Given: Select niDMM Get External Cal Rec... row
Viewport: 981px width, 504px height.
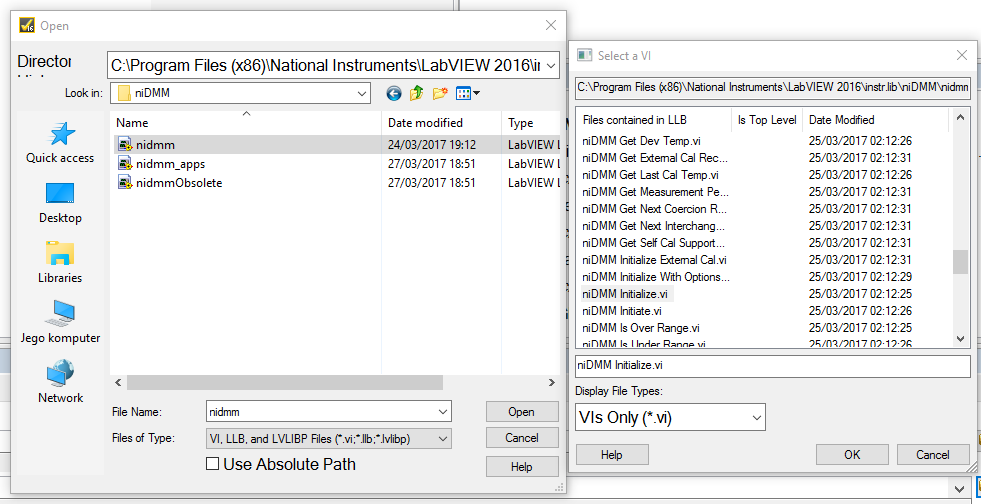Looking at the screenshot, I should pos(655,158).
